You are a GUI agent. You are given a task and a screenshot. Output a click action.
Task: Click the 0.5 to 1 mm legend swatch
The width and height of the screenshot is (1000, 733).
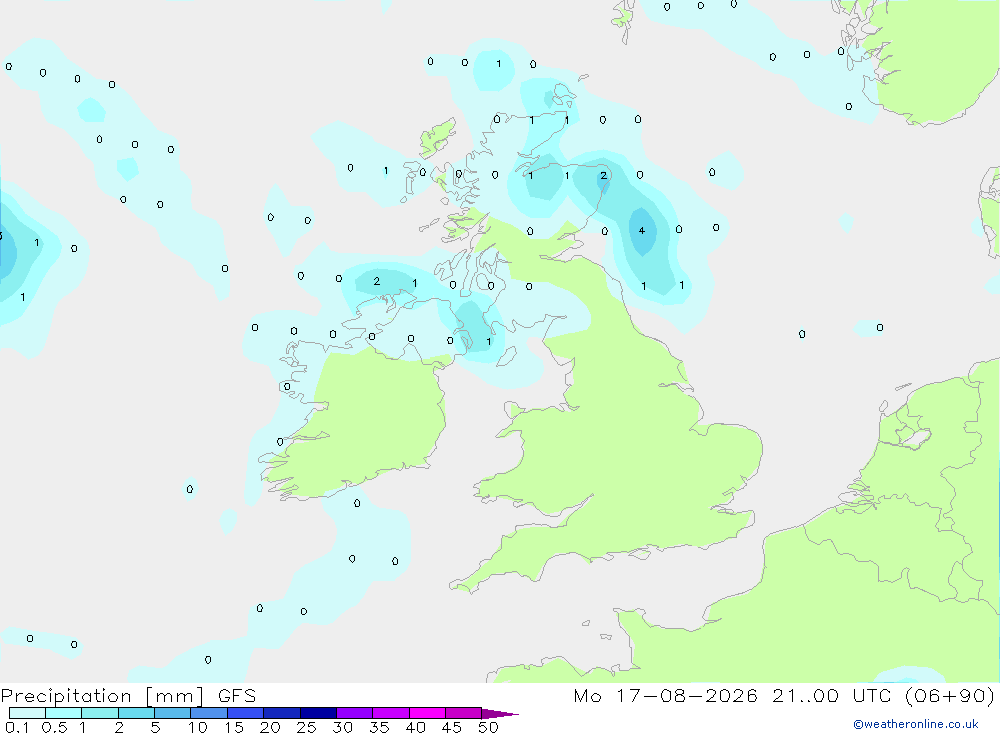click(64, 713)
